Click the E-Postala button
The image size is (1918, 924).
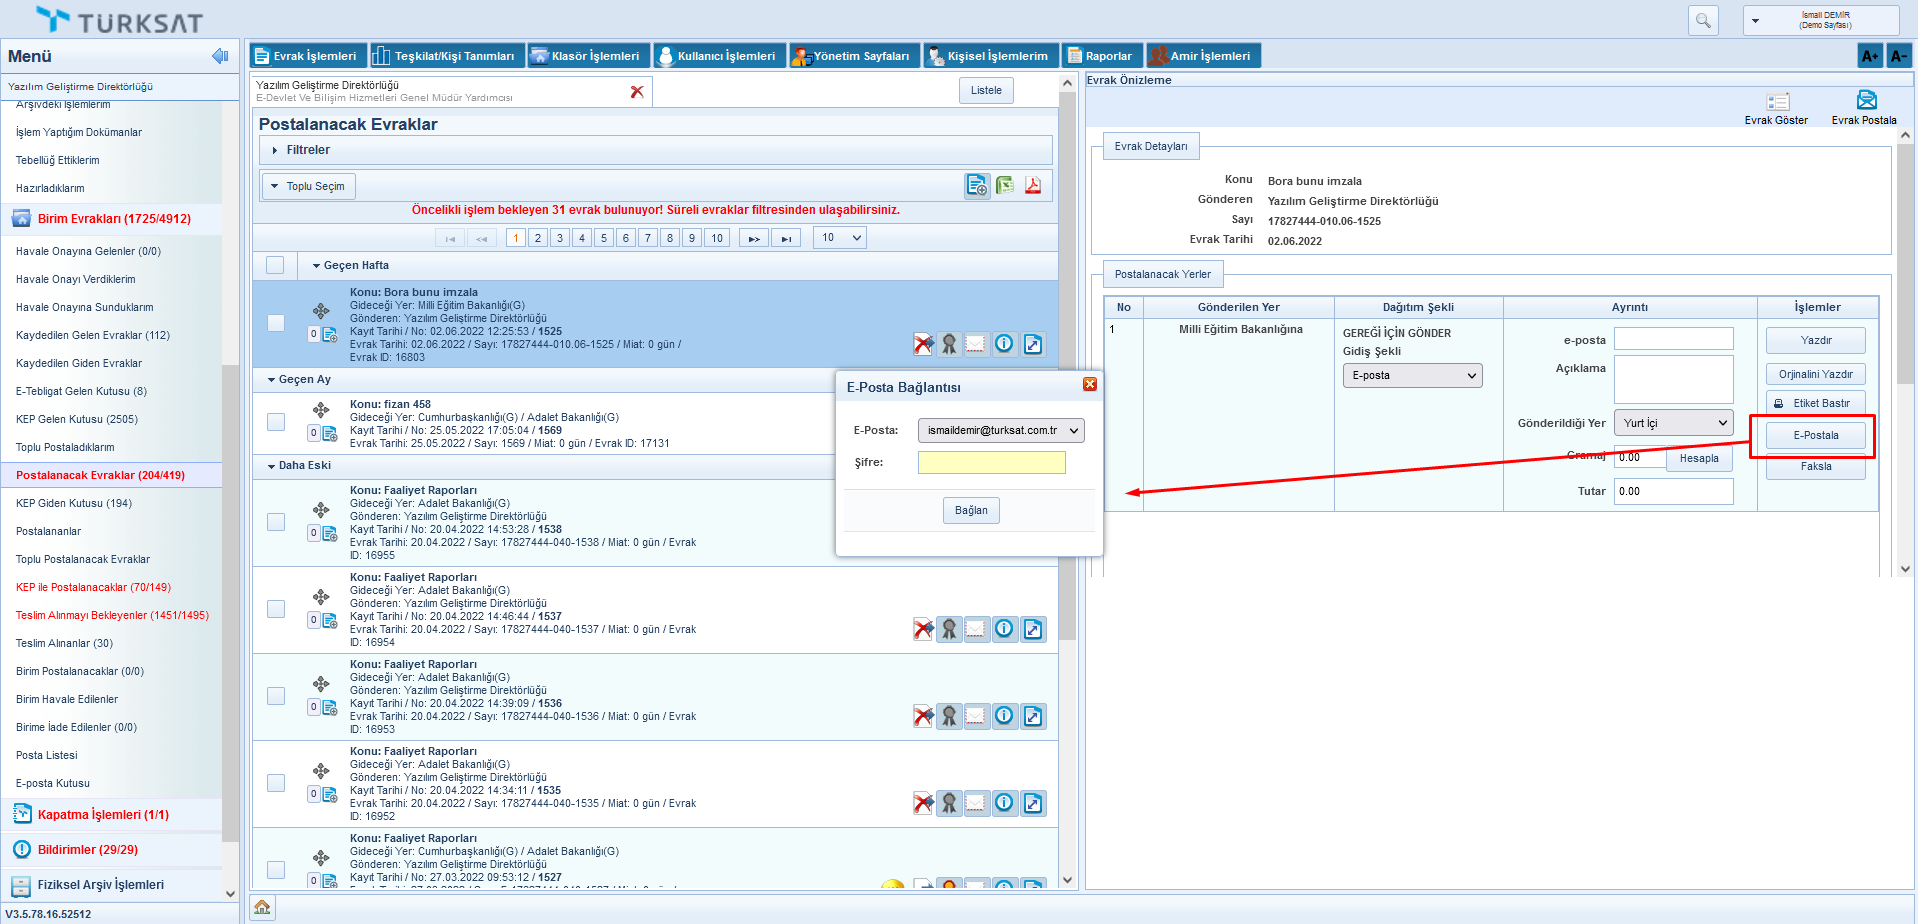[x=1815, y=435]
